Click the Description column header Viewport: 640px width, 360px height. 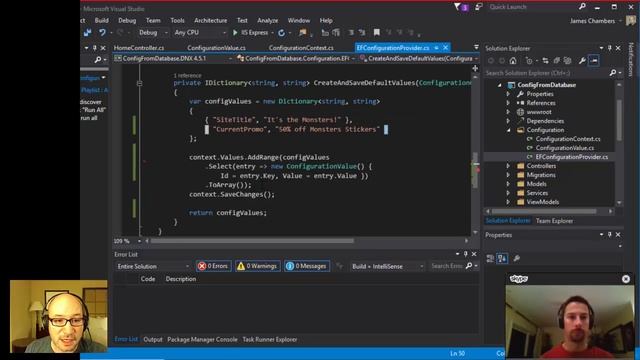[181, 279]
